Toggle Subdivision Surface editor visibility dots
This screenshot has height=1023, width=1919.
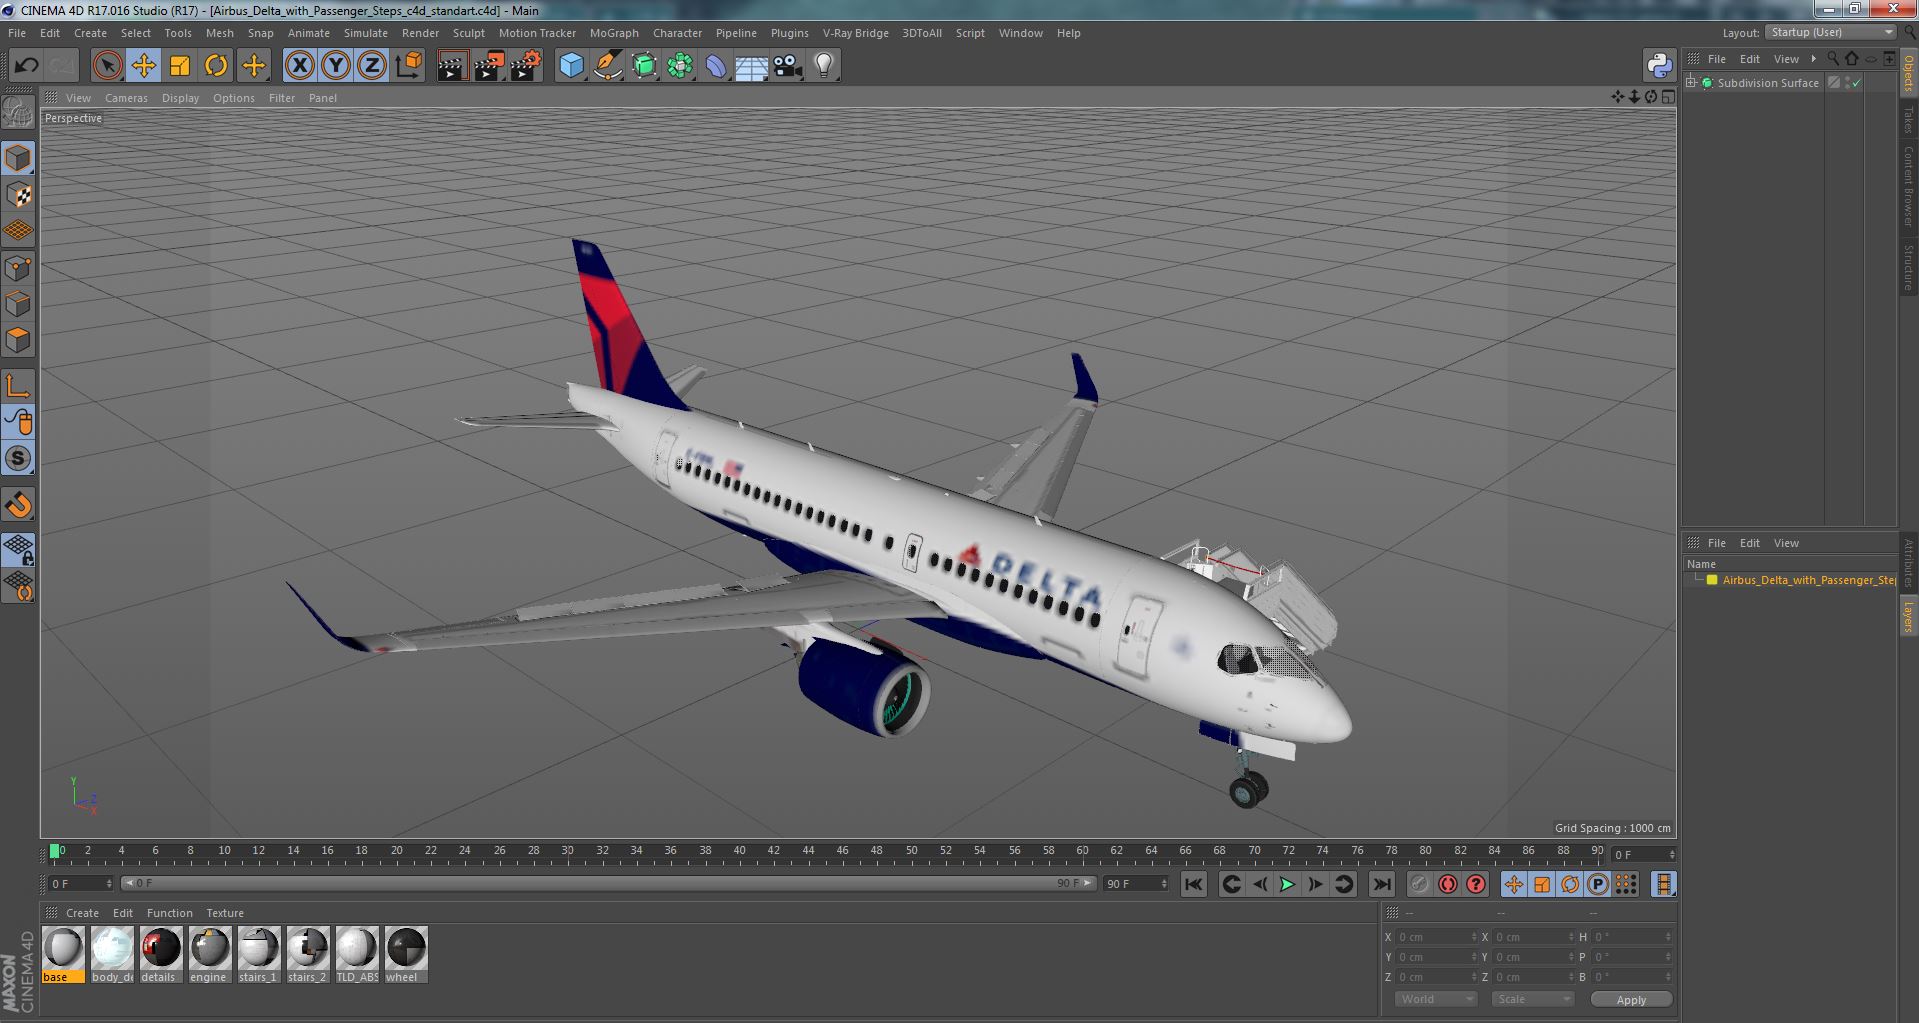point(1847,83)
